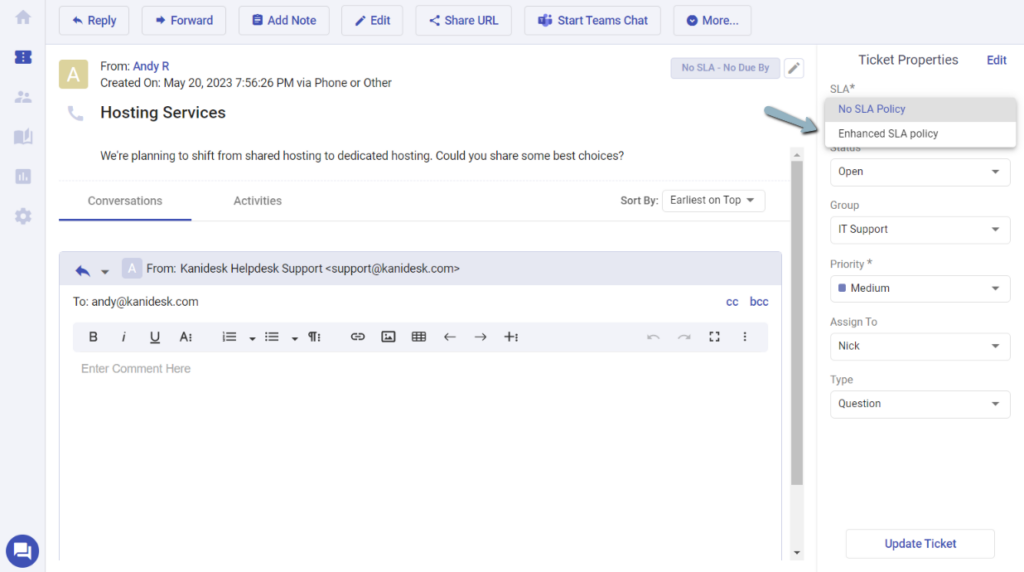Click the Reply button
Viewport: 1024px width, 572px height.
94,20
